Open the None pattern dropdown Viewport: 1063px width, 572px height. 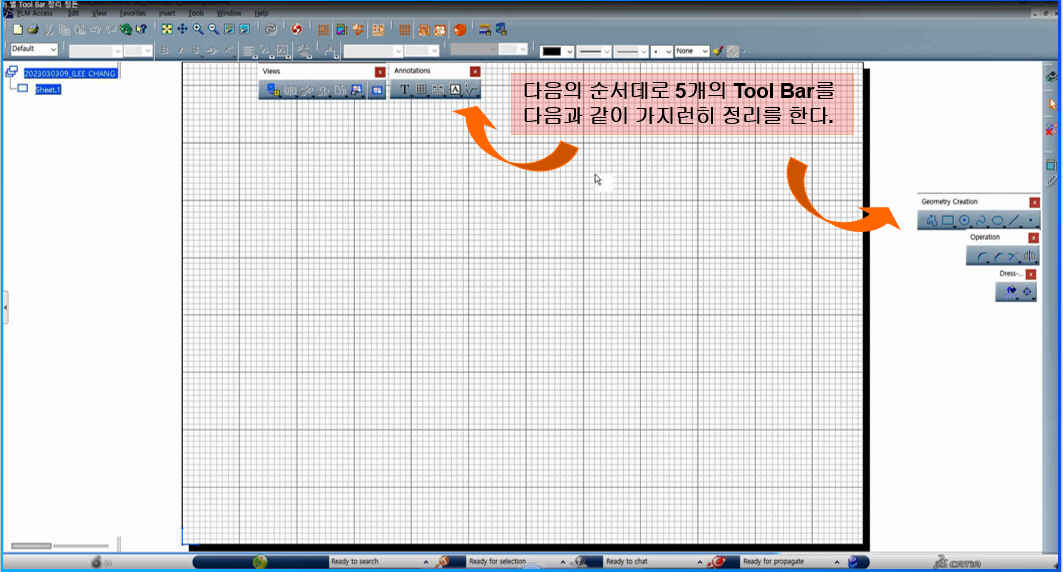[706, 50]
